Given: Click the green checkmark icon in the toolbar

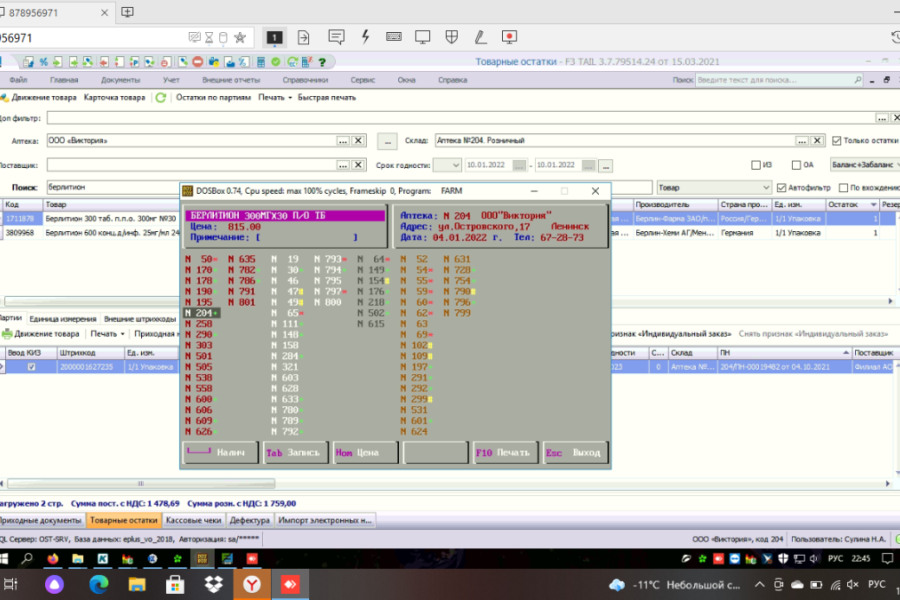Looking at the screenshot, I should pos(276,61).
